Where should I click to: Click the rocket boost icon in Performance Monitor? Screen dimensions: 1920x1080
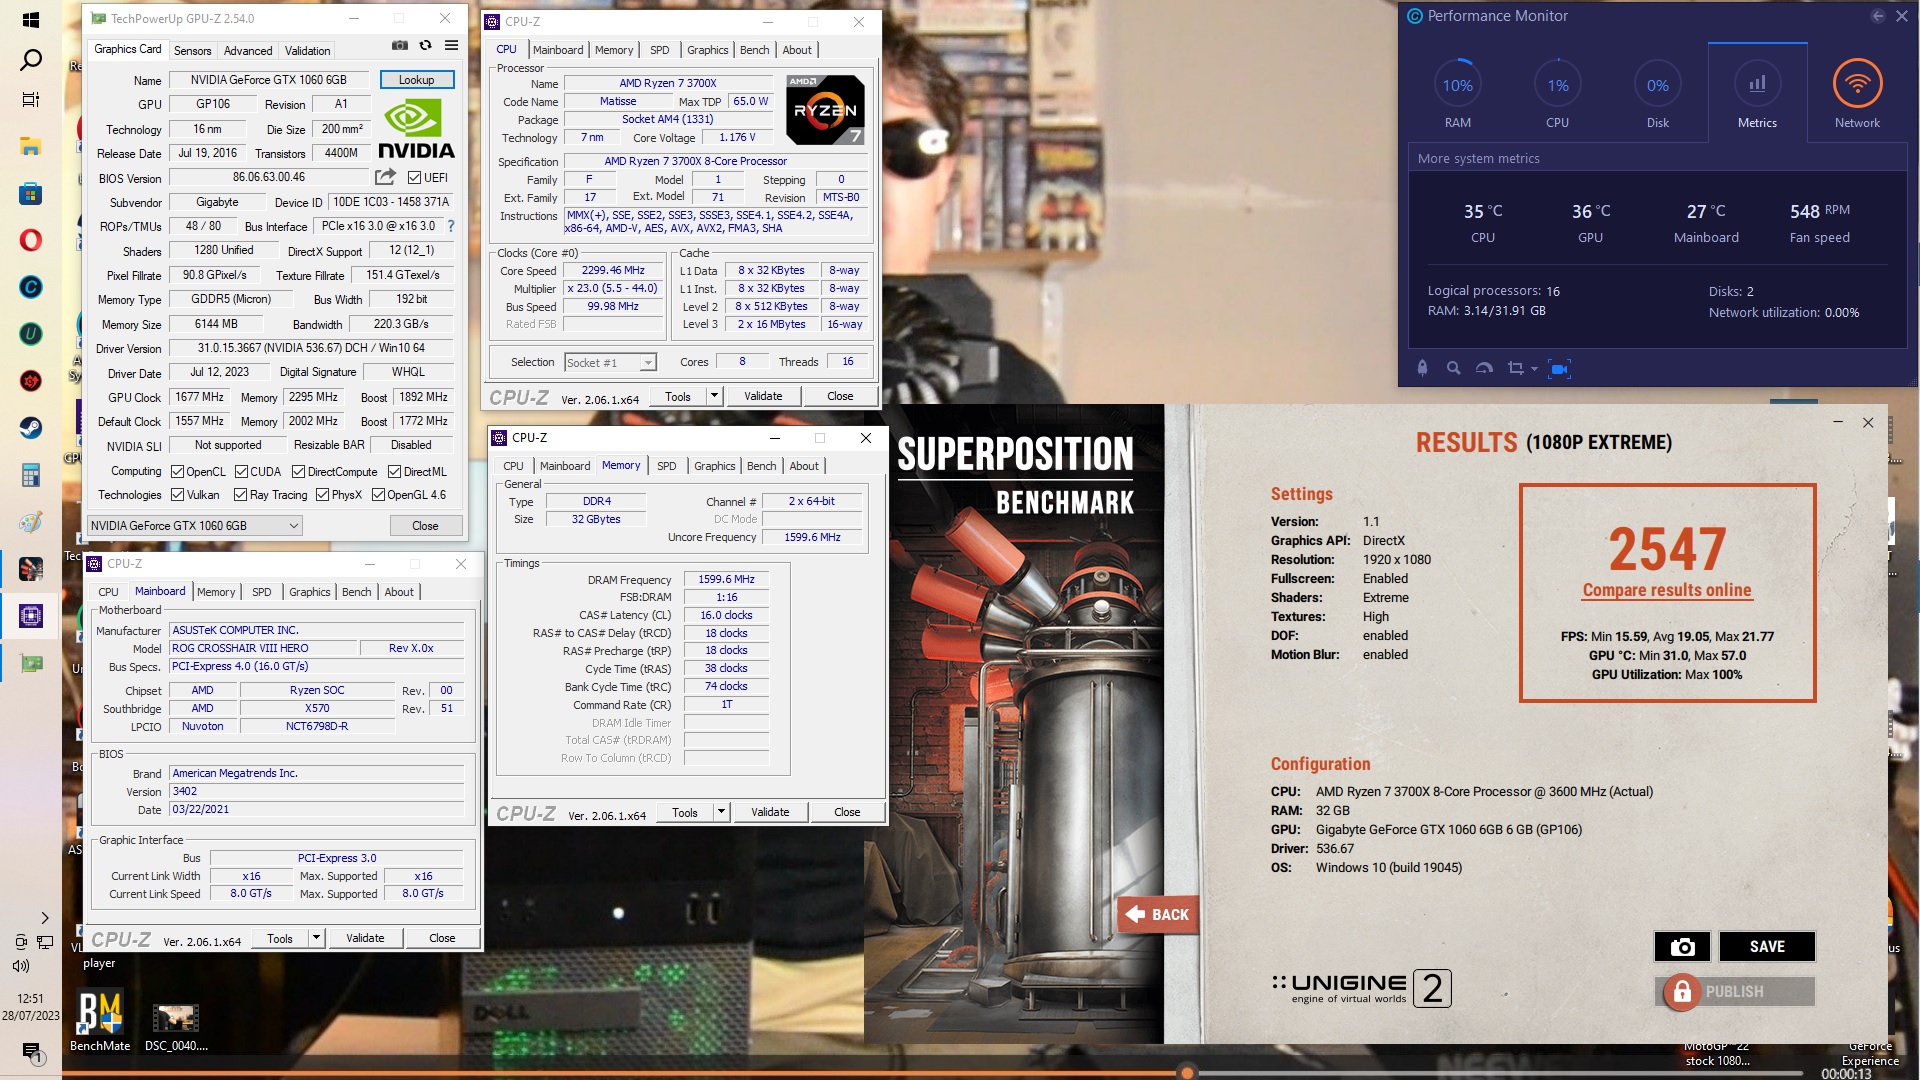pos(1422,368)
